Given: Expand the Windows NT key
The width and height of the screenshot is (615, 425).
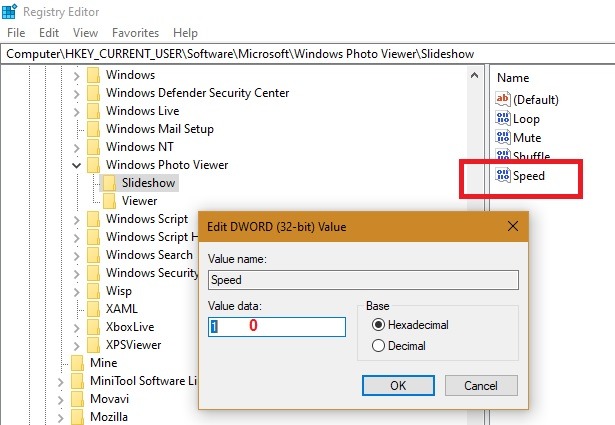Looking at the screenshot, I should click(x=76, y=148).
